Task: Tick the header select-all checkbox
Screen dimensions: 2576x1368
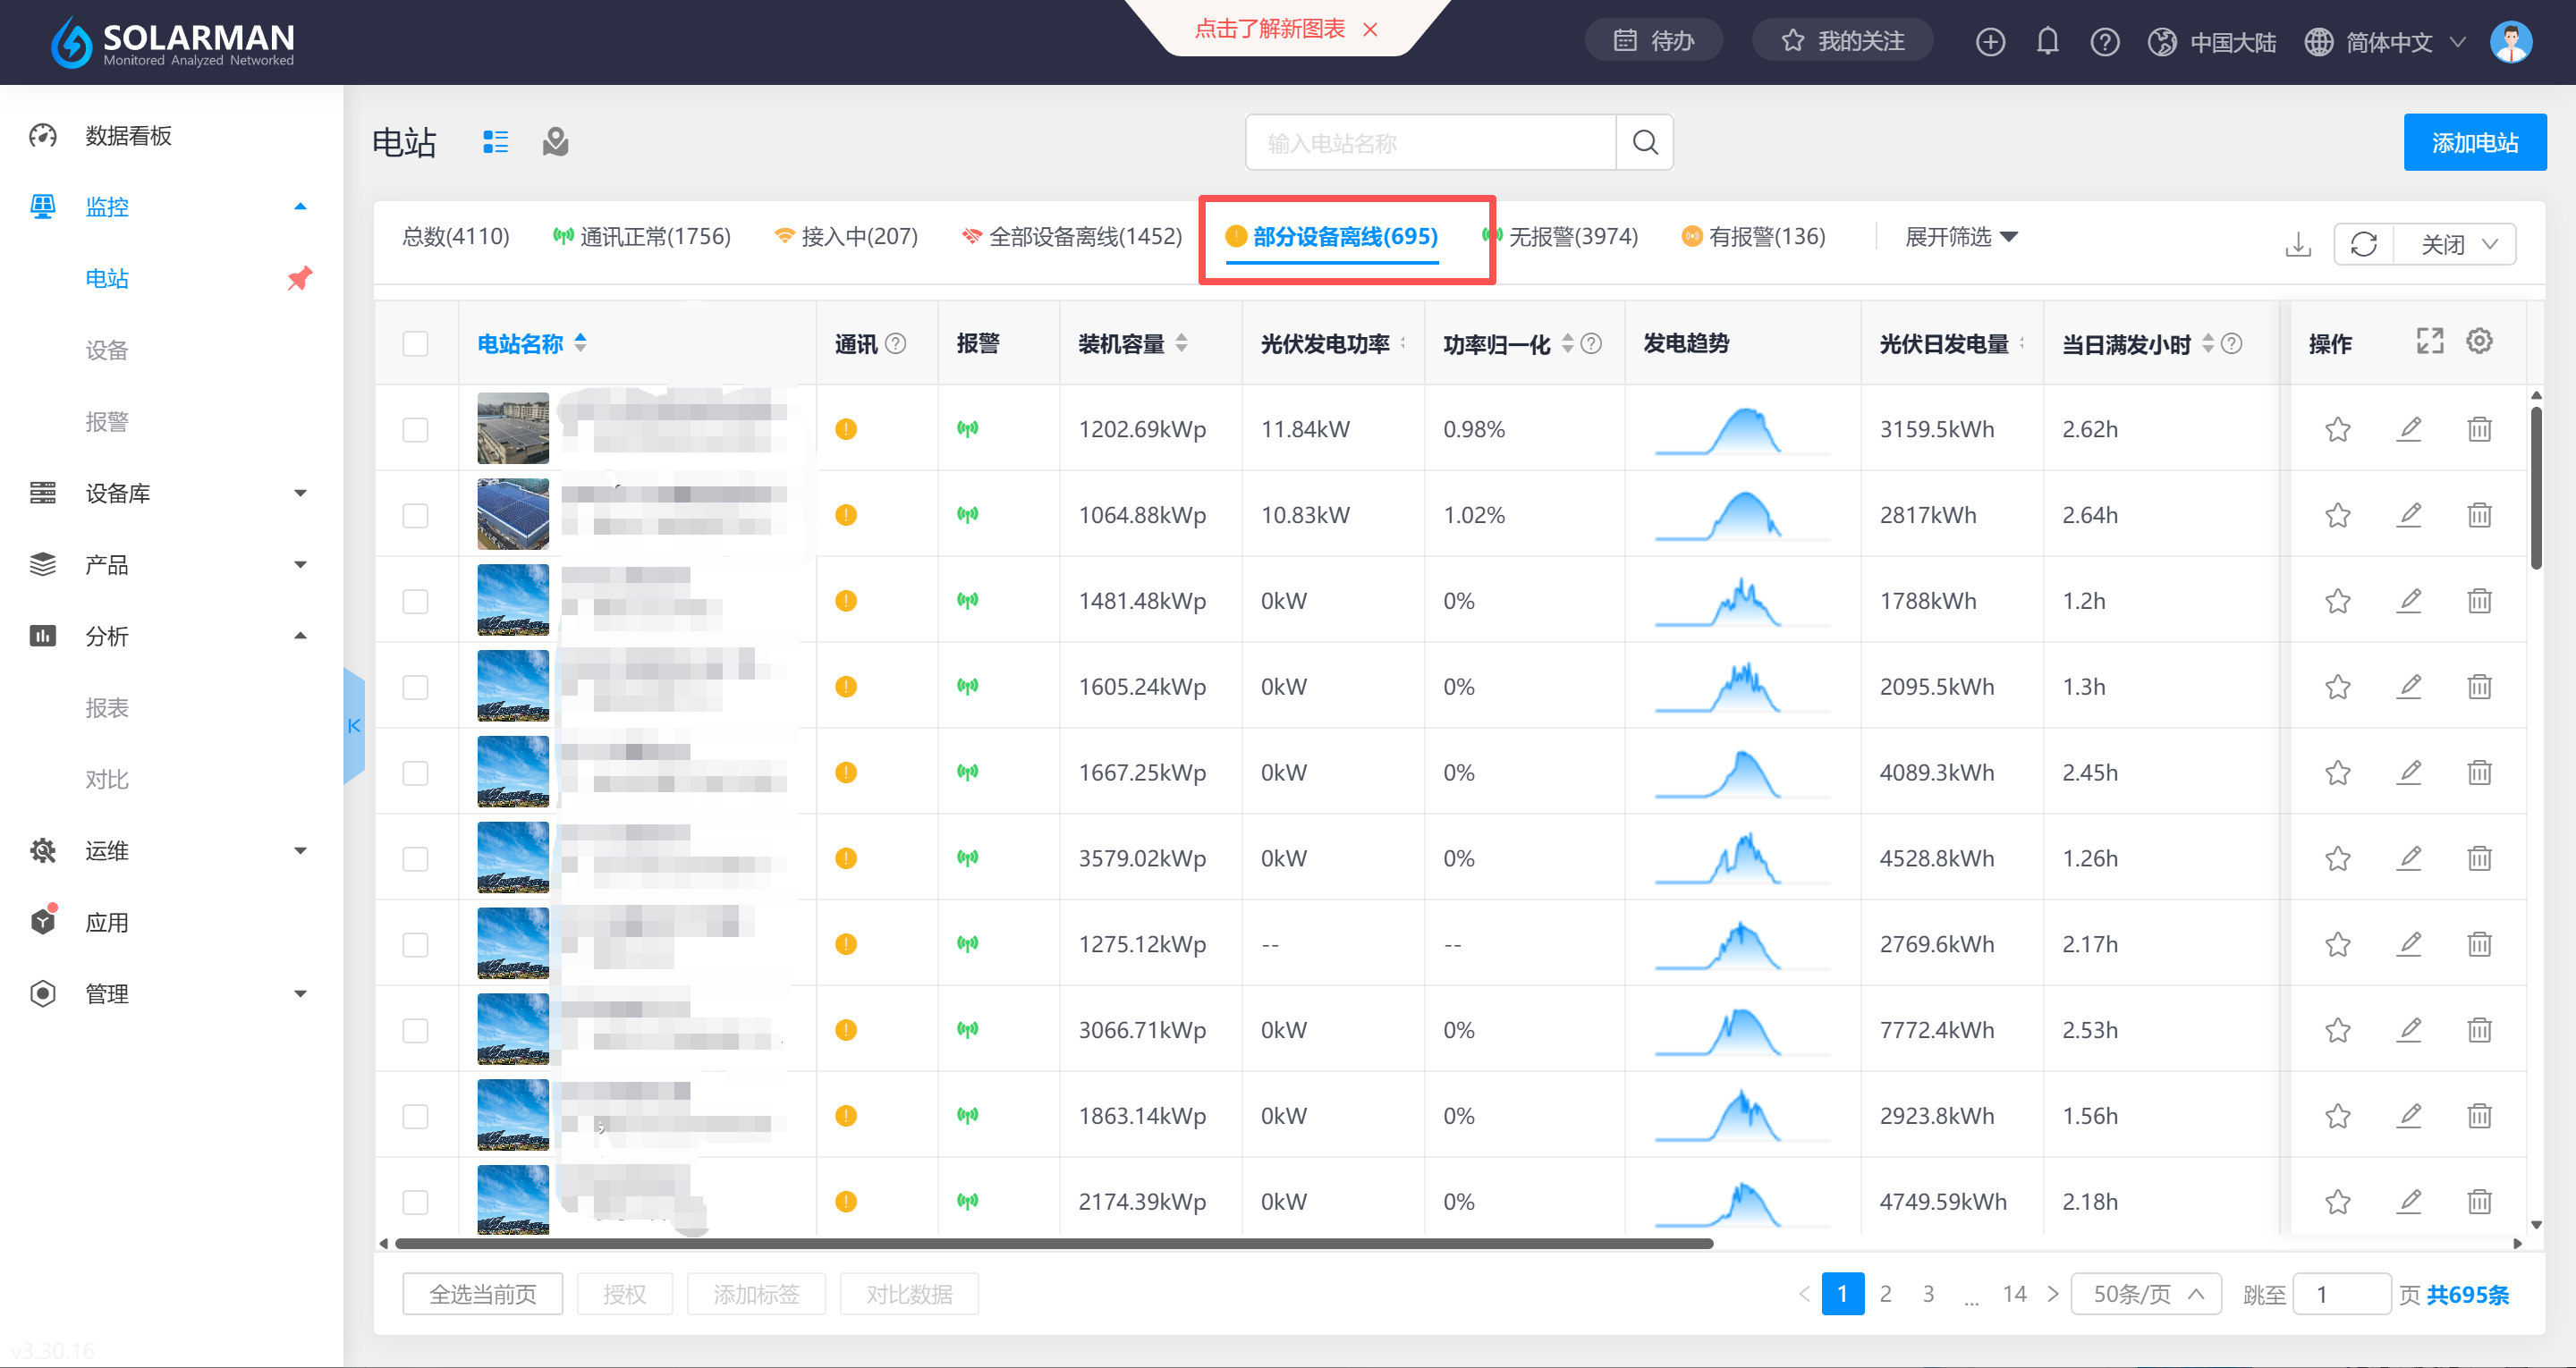Action: (415, 343)
